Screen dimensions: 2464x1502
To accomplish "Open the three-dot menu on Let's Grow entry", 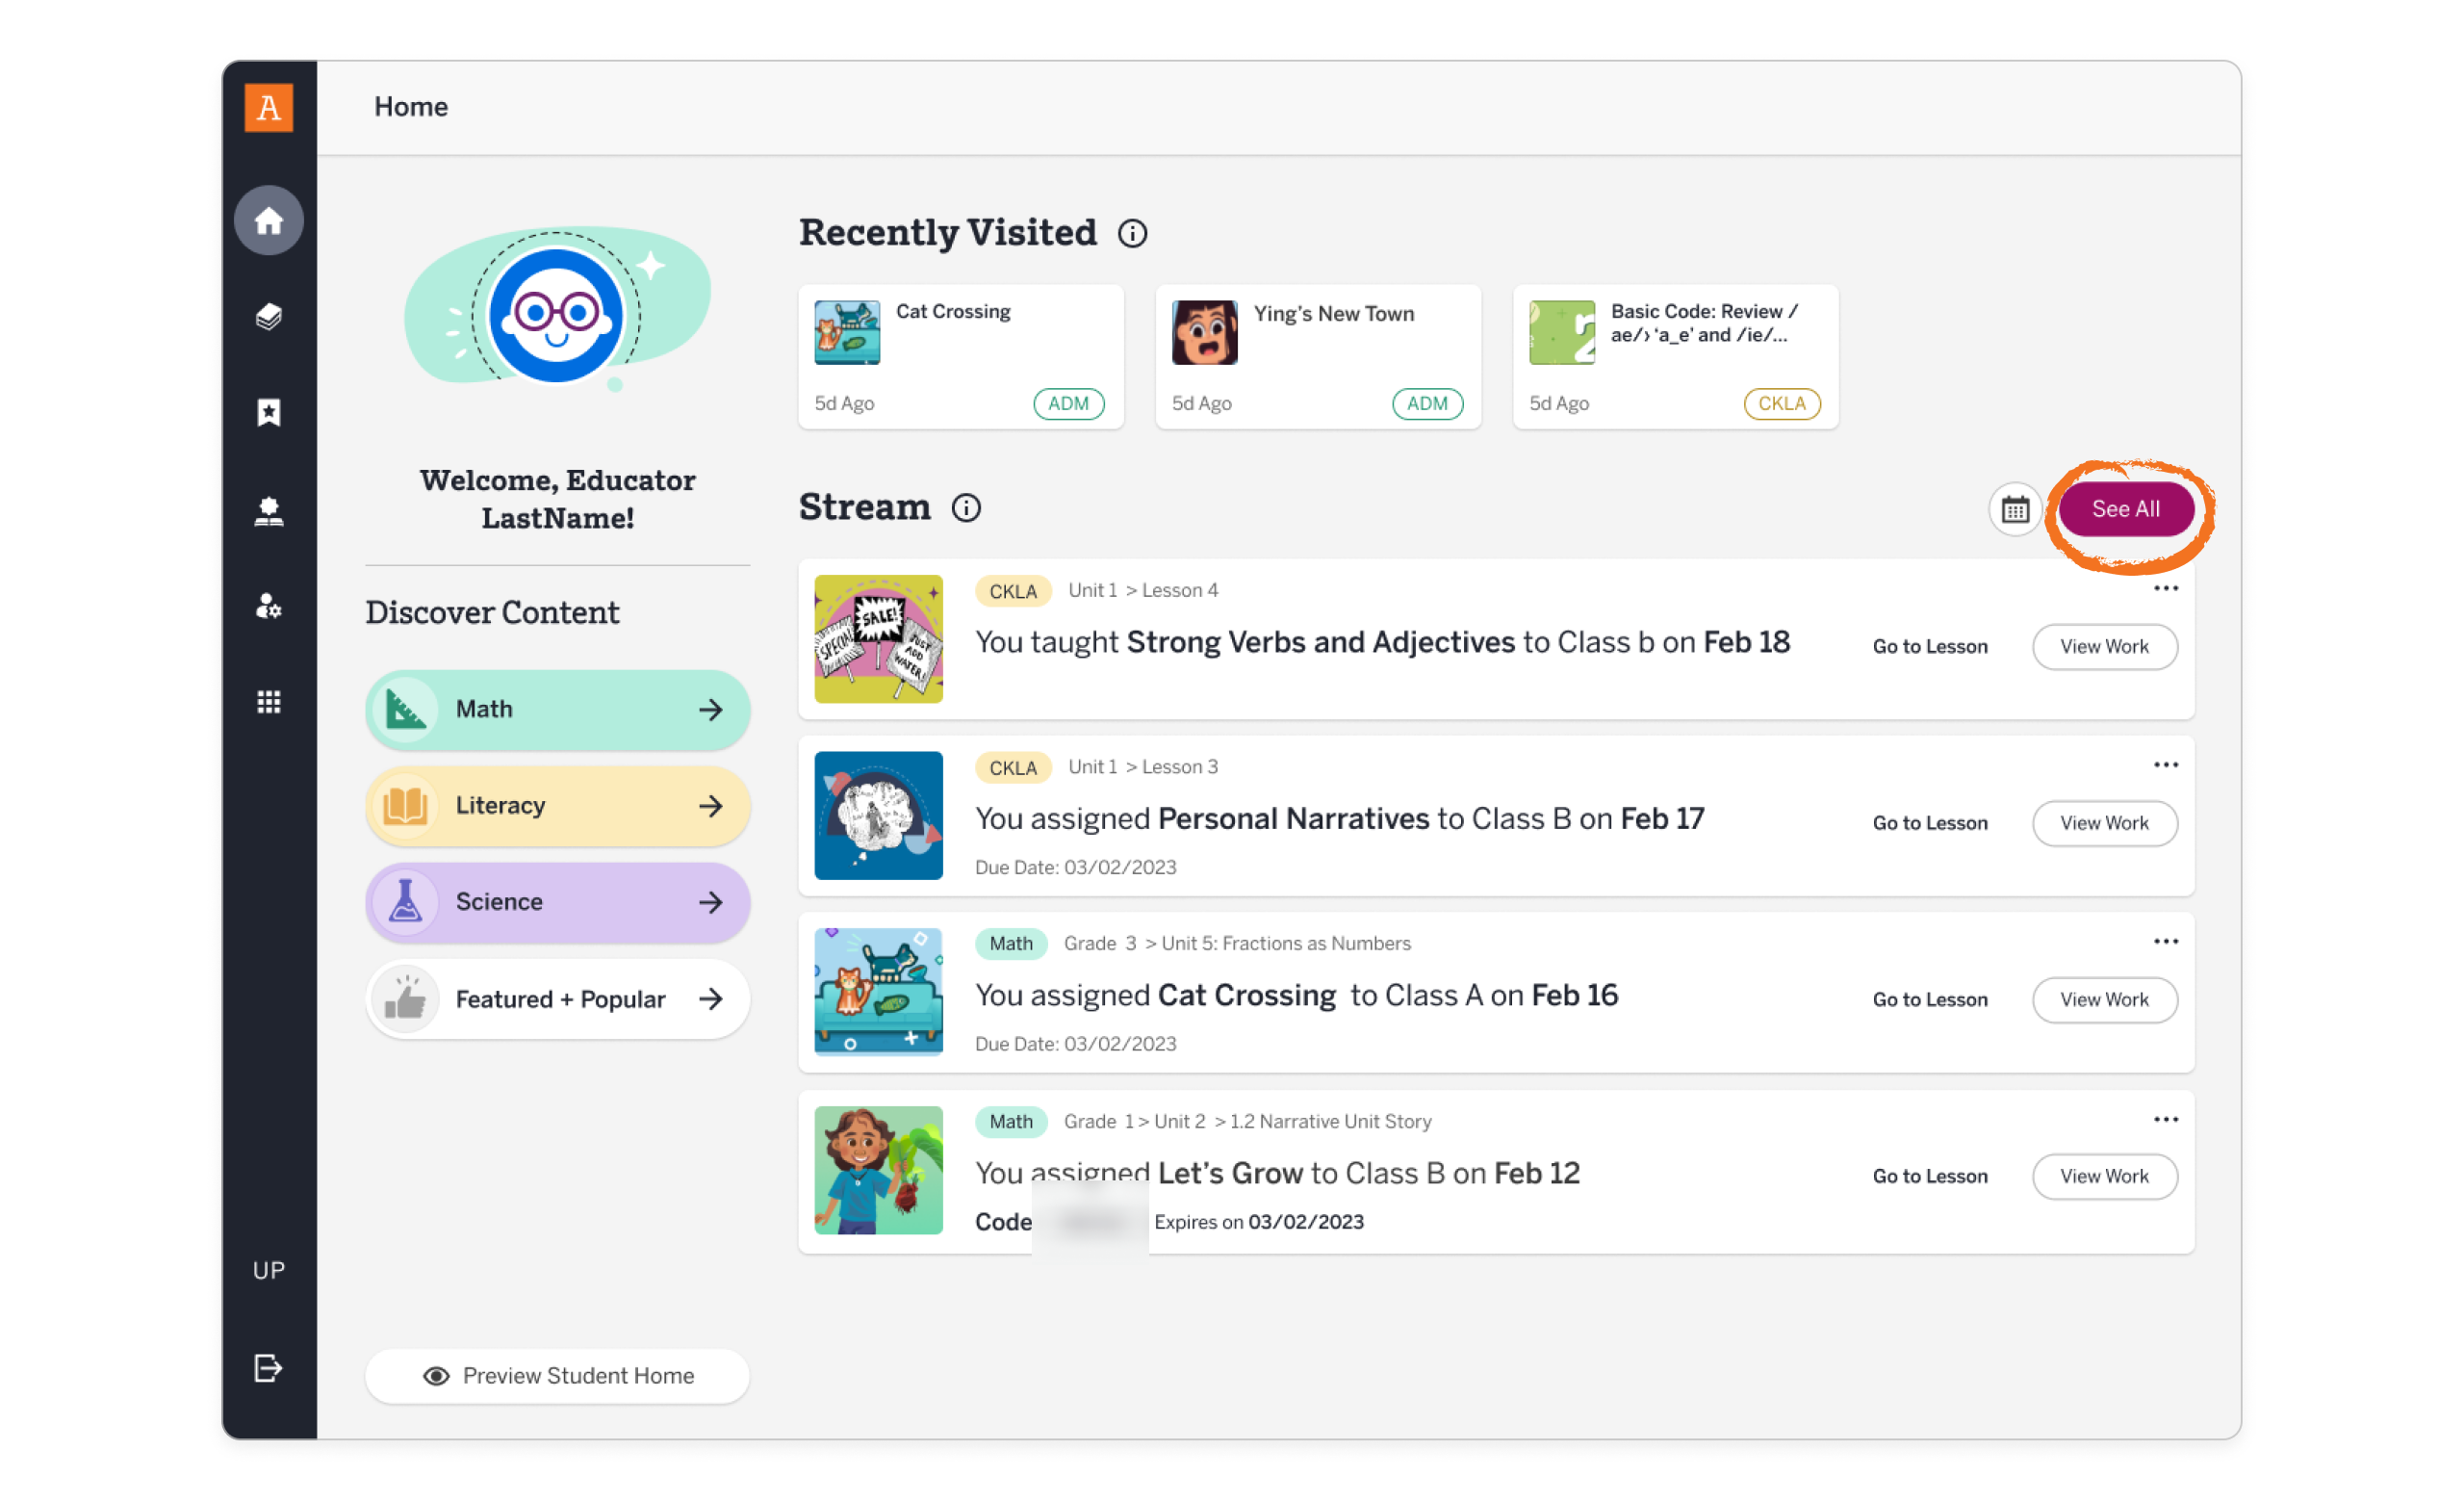I will click(2166, 1119).
